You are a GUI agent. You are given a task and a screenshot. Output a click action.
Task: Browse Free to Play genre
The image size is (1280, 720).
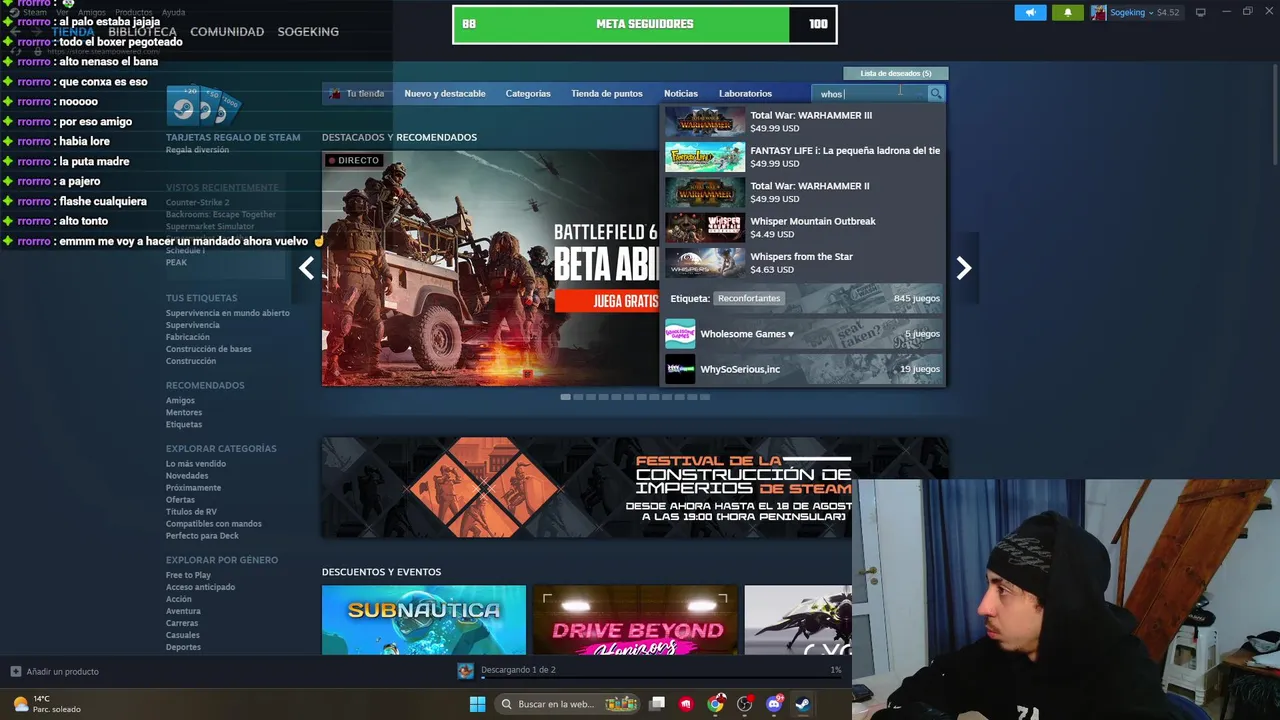188,575
